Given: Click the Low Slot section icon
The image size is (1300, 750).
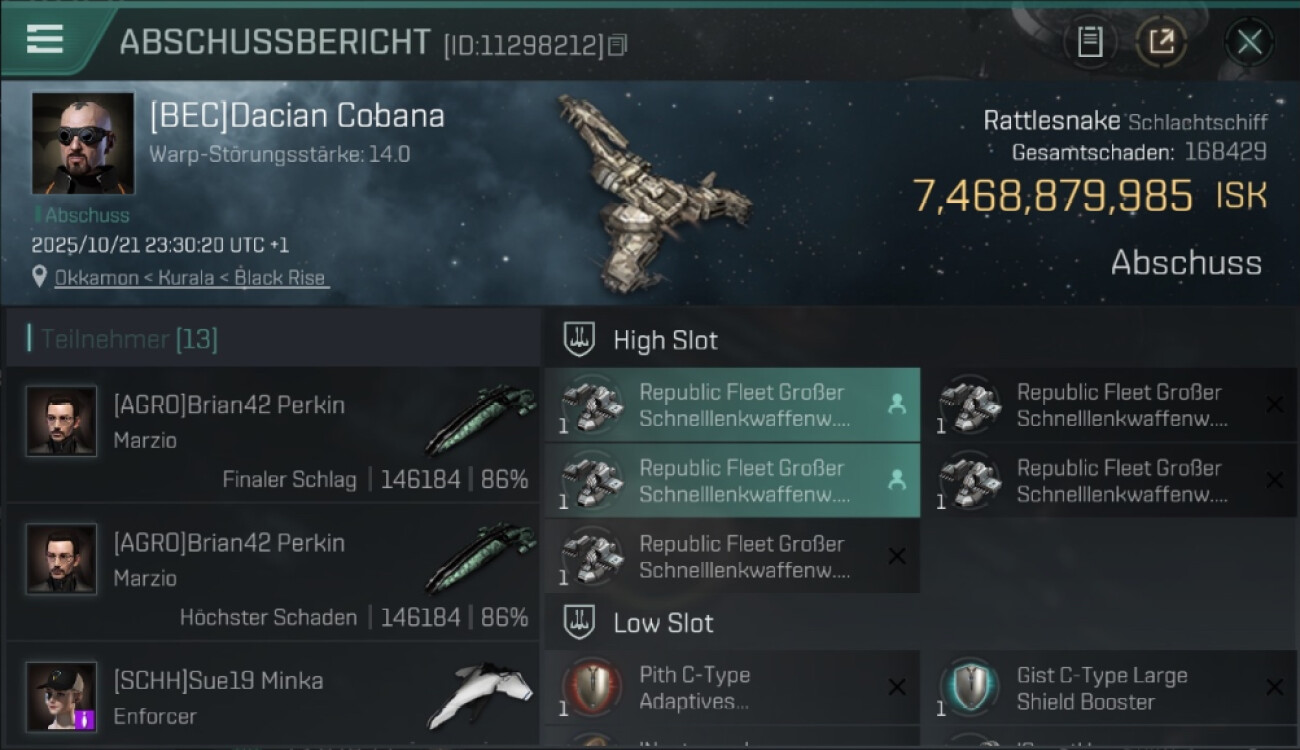Looking at the screenshot, I should 580,623.
